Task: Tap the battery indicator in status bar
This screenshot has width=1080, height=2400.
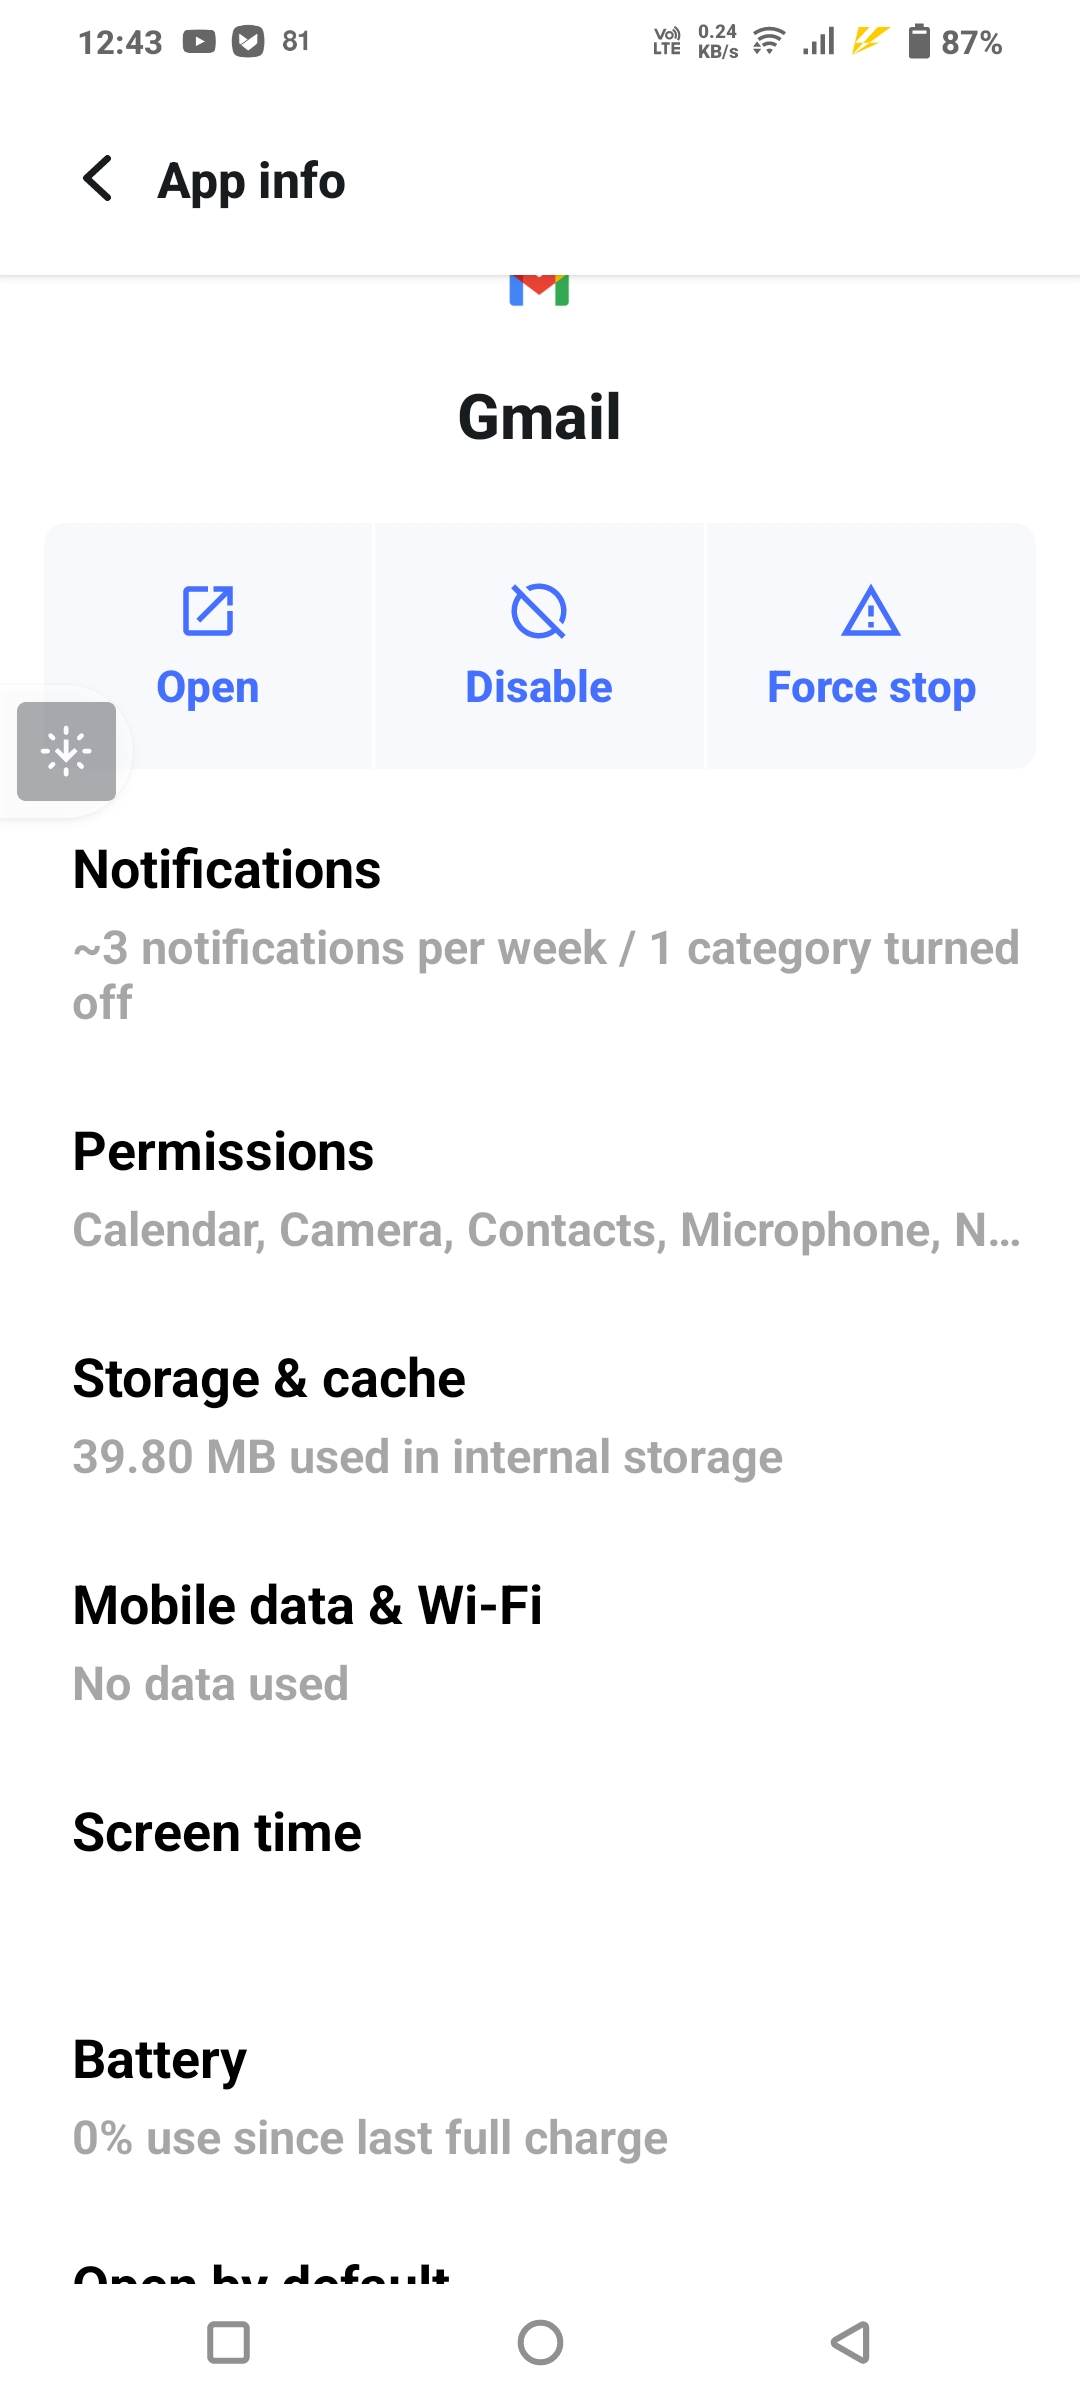Action: pos(918,42)
